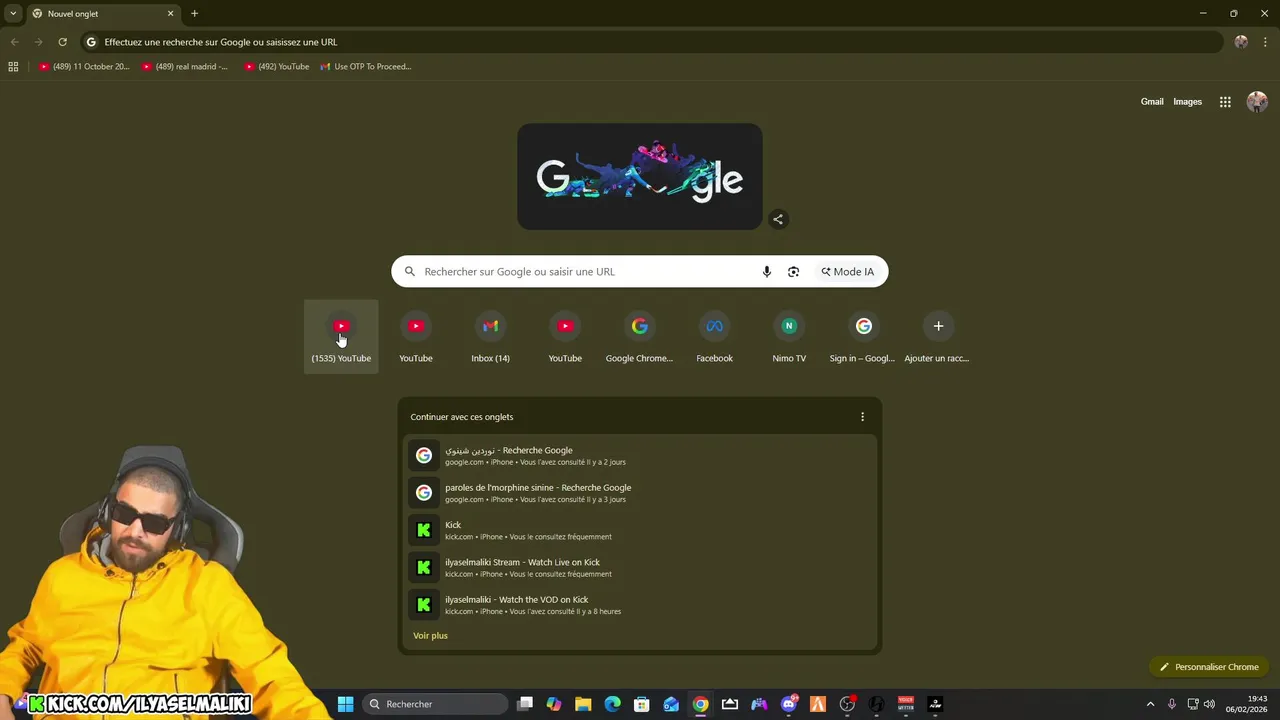Click the Google Doodle image

pos(639,177)
